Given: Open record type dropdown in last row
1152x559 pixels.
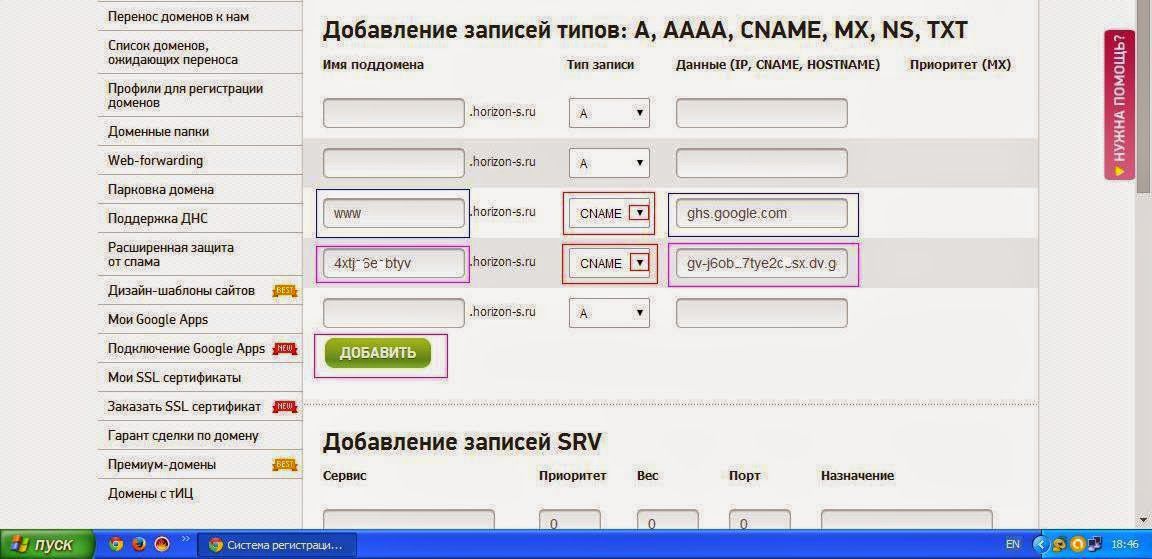Looking at the screenshot, I should pos(609,313).
